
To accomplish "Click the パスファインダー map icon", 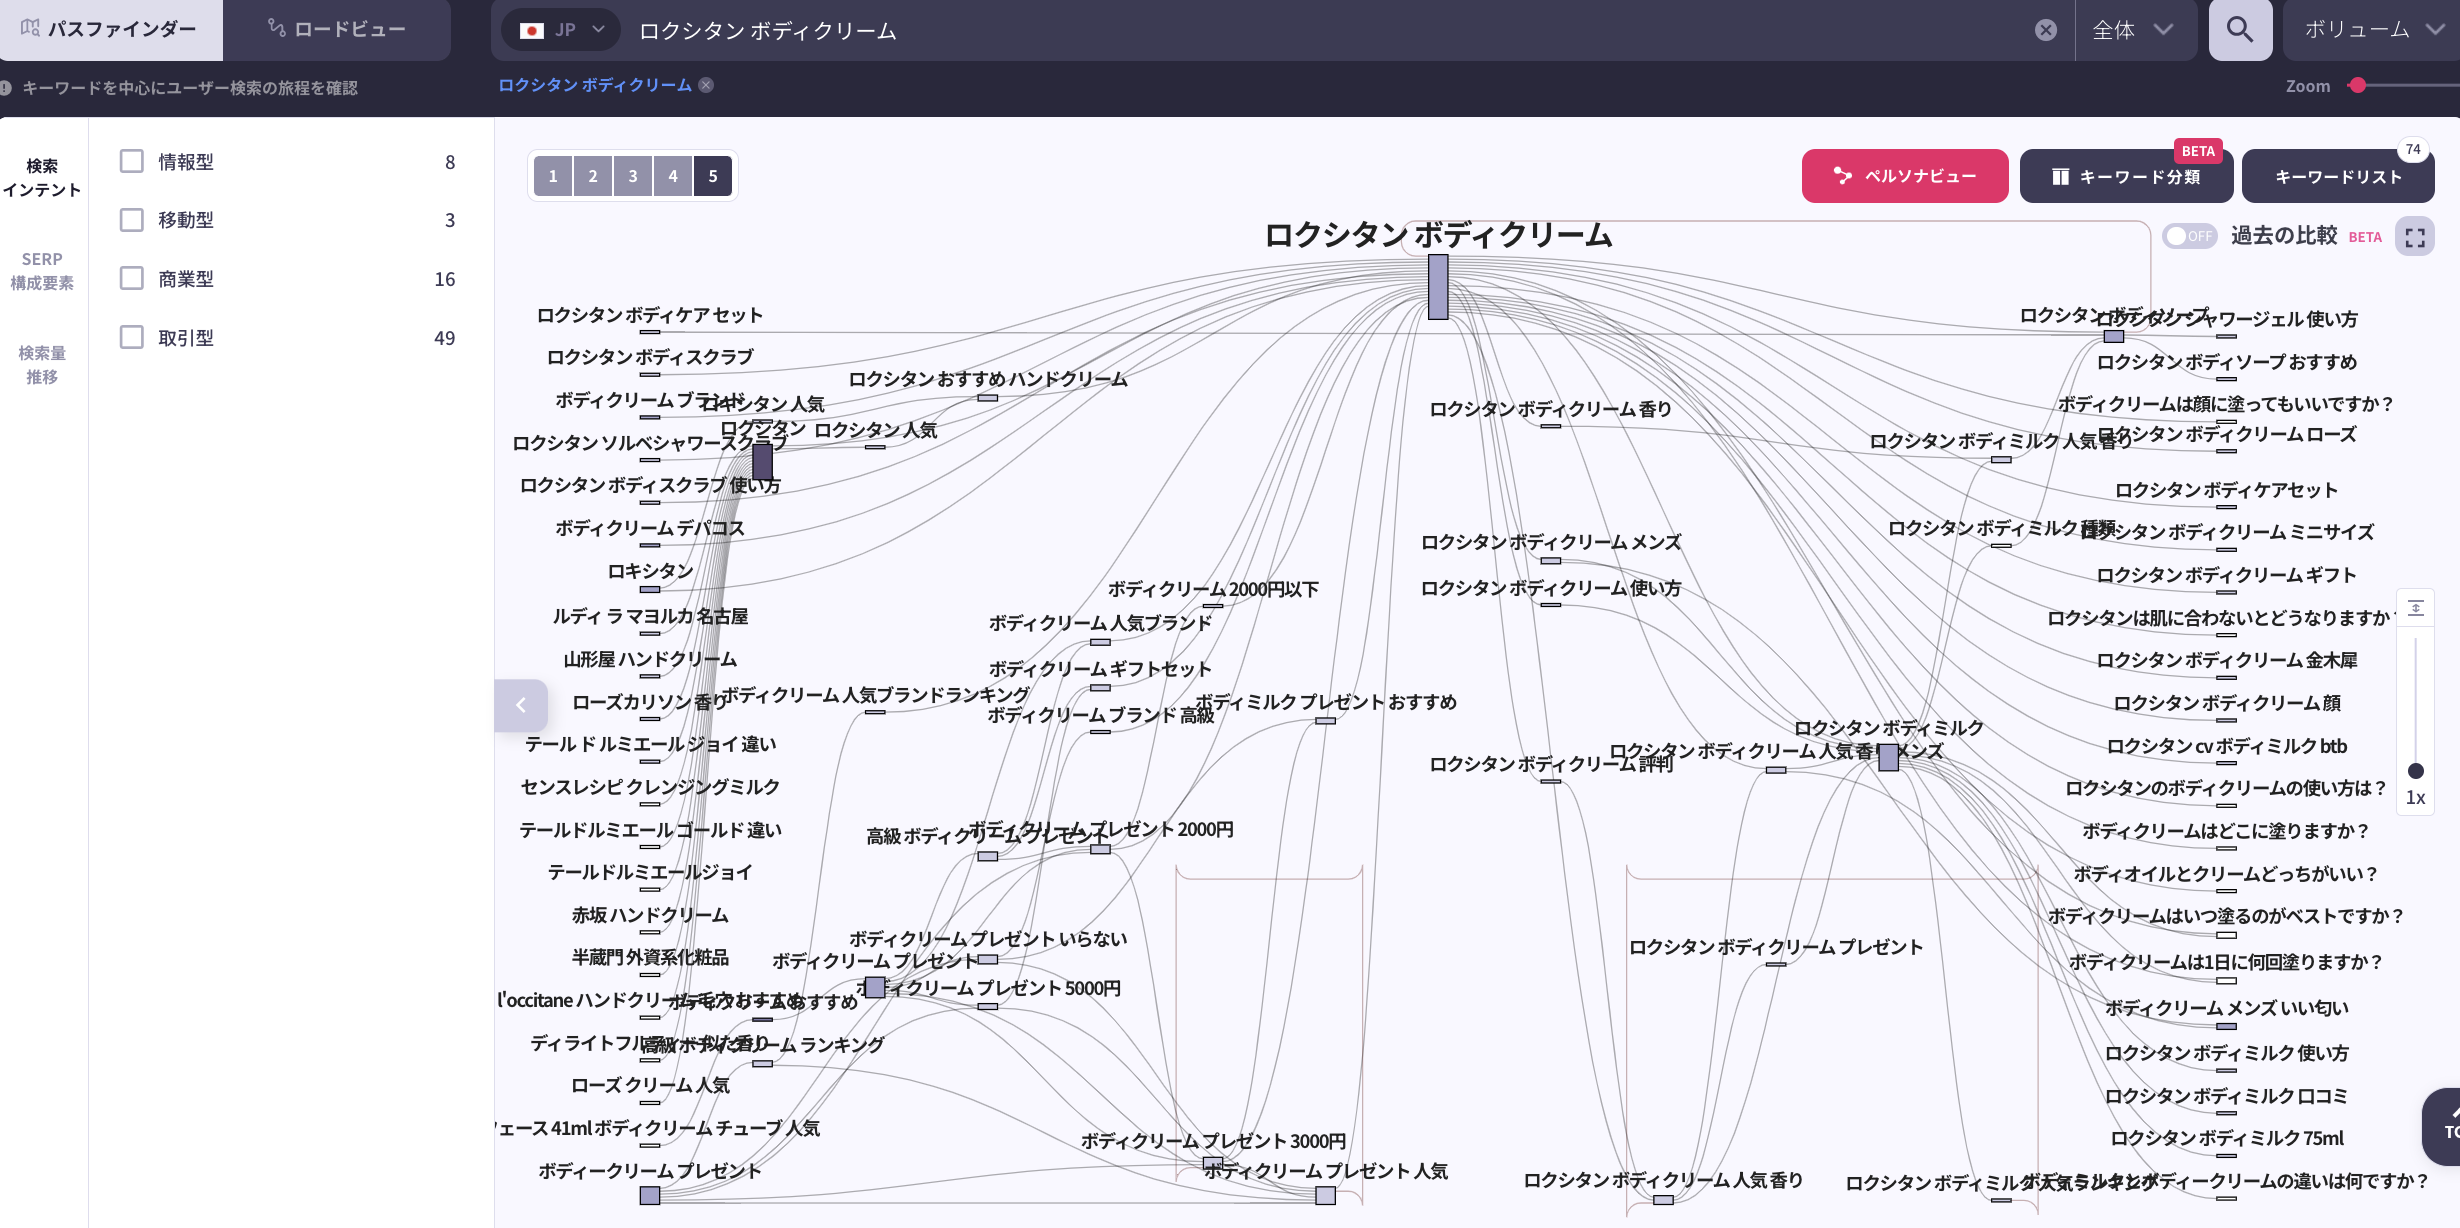I will point(30,29).
